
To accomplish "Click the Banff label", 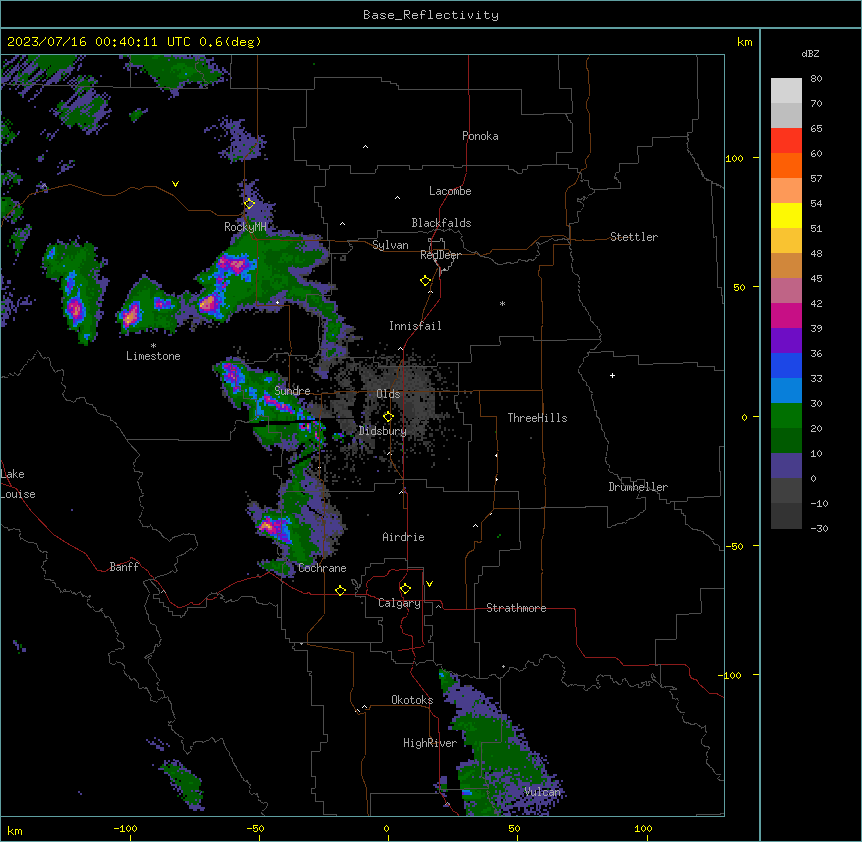I will (x=124, y=567).
